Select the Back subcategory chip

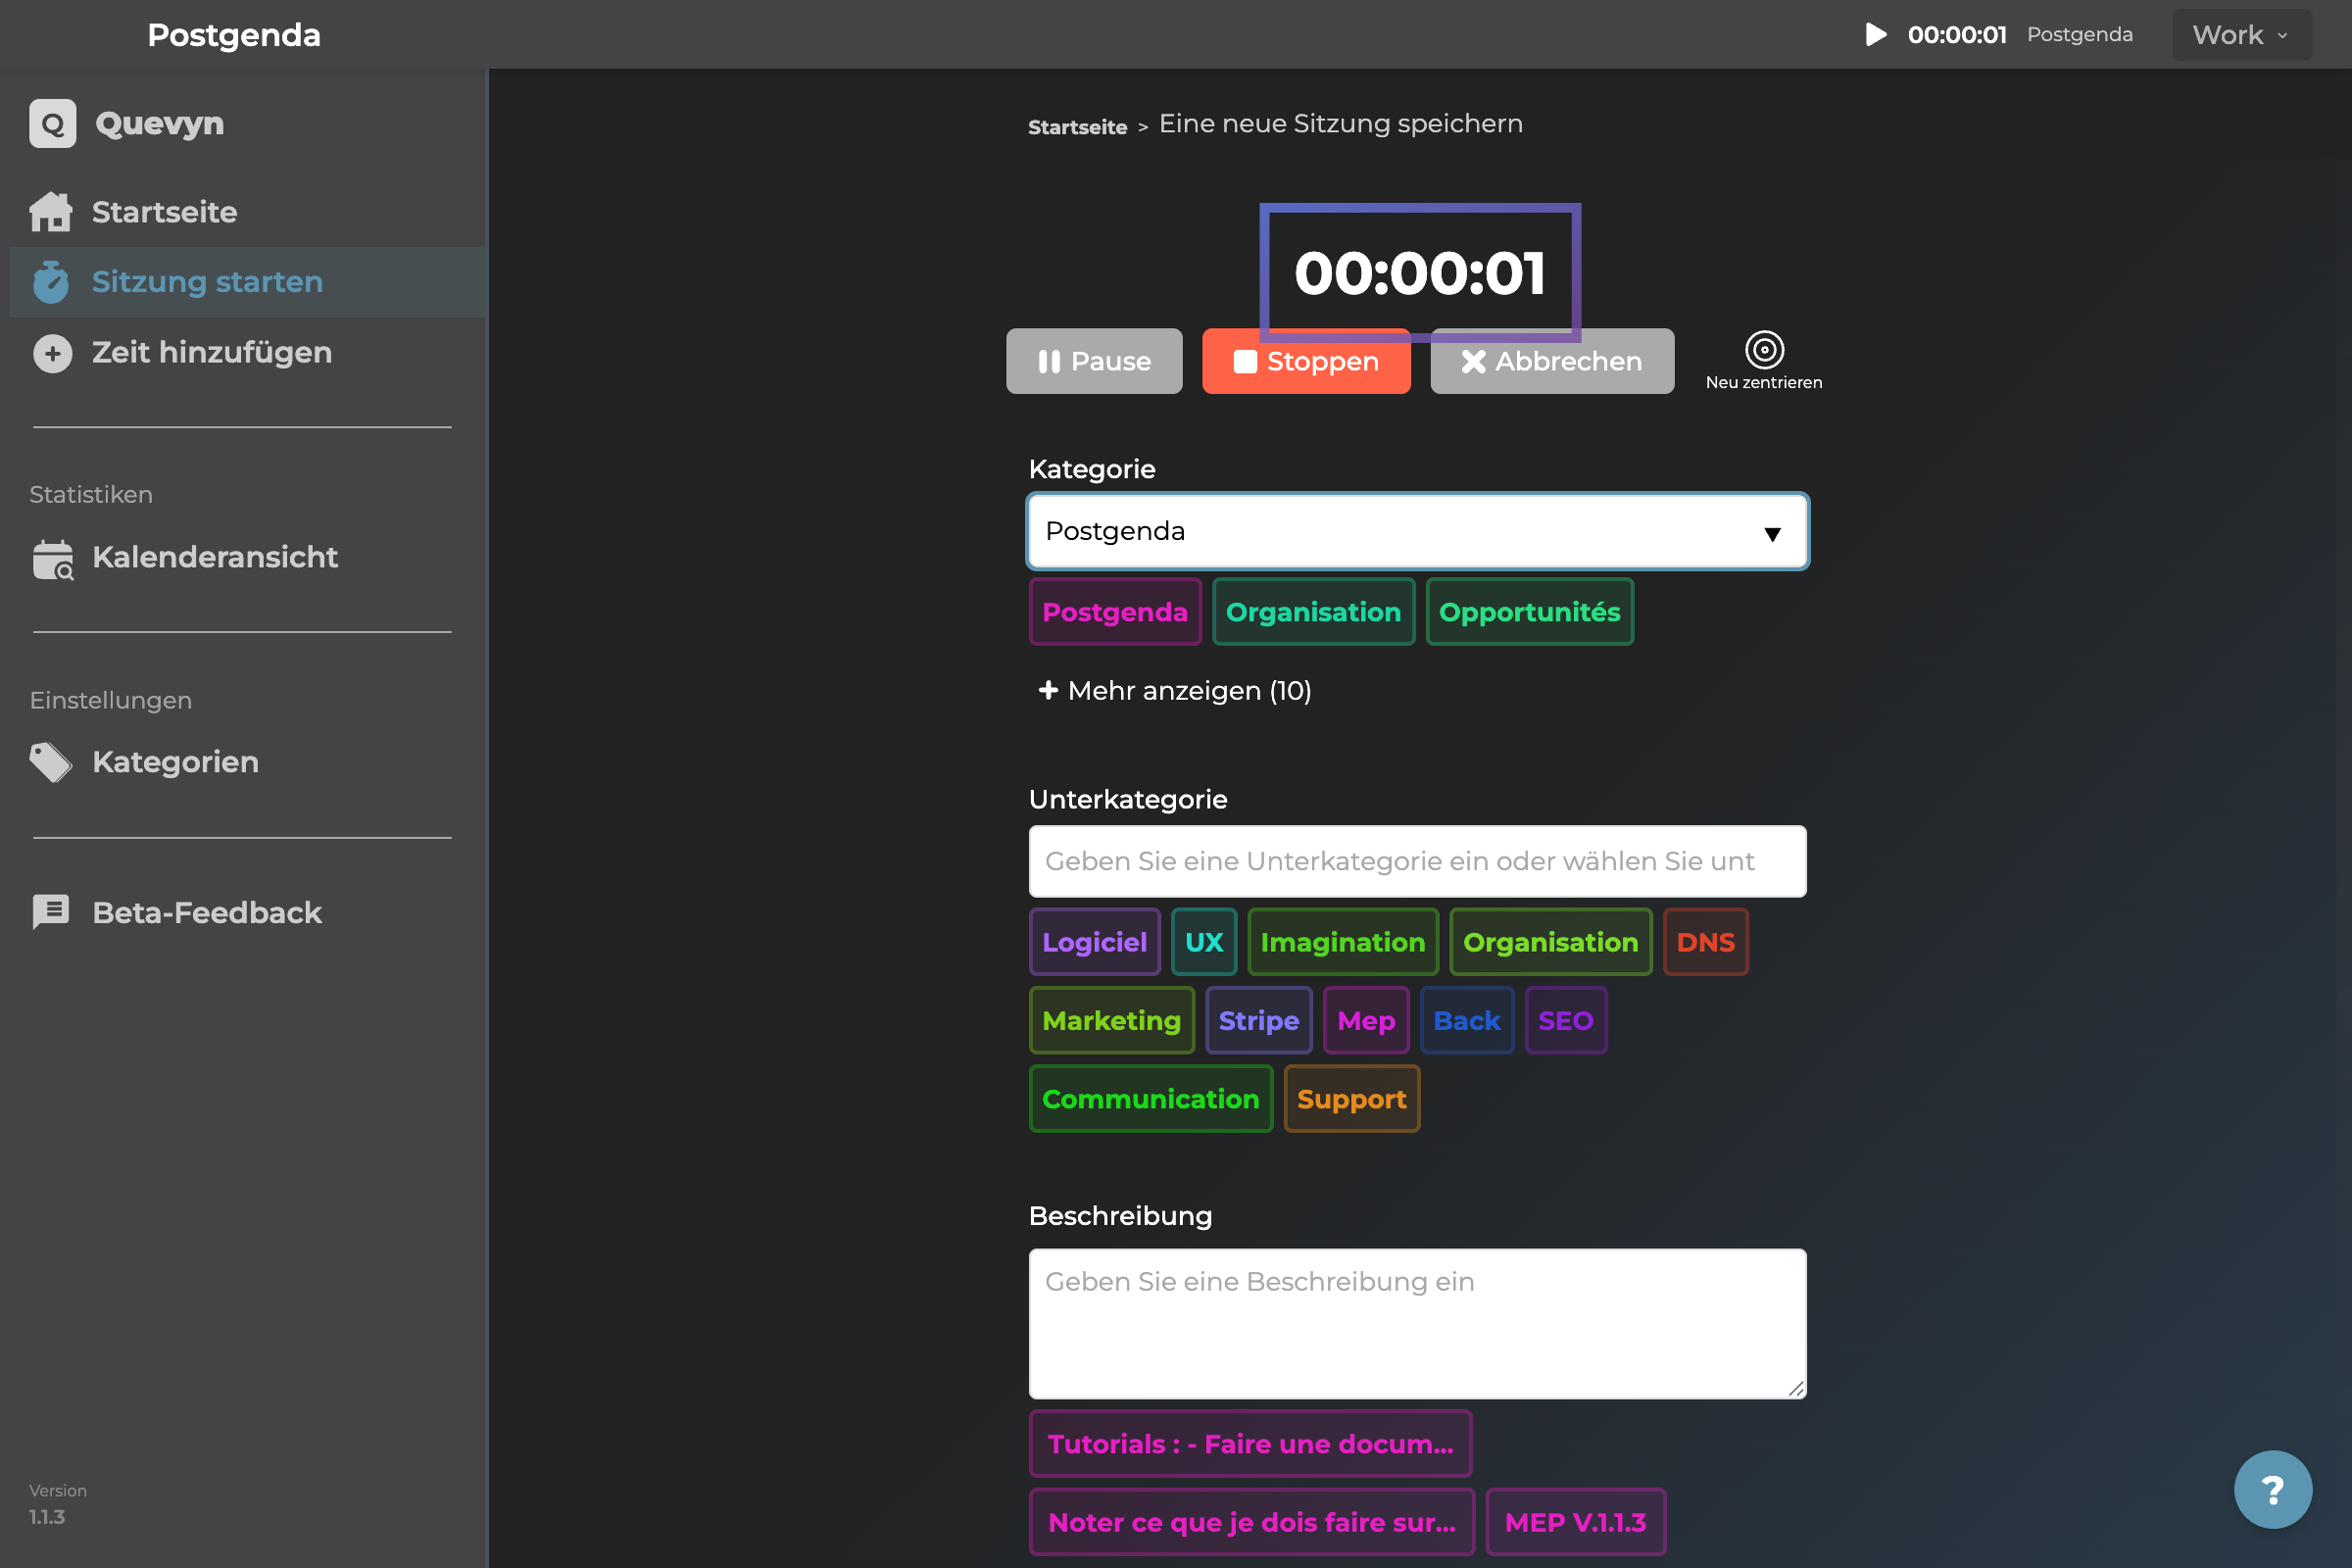[1467, 1020]
